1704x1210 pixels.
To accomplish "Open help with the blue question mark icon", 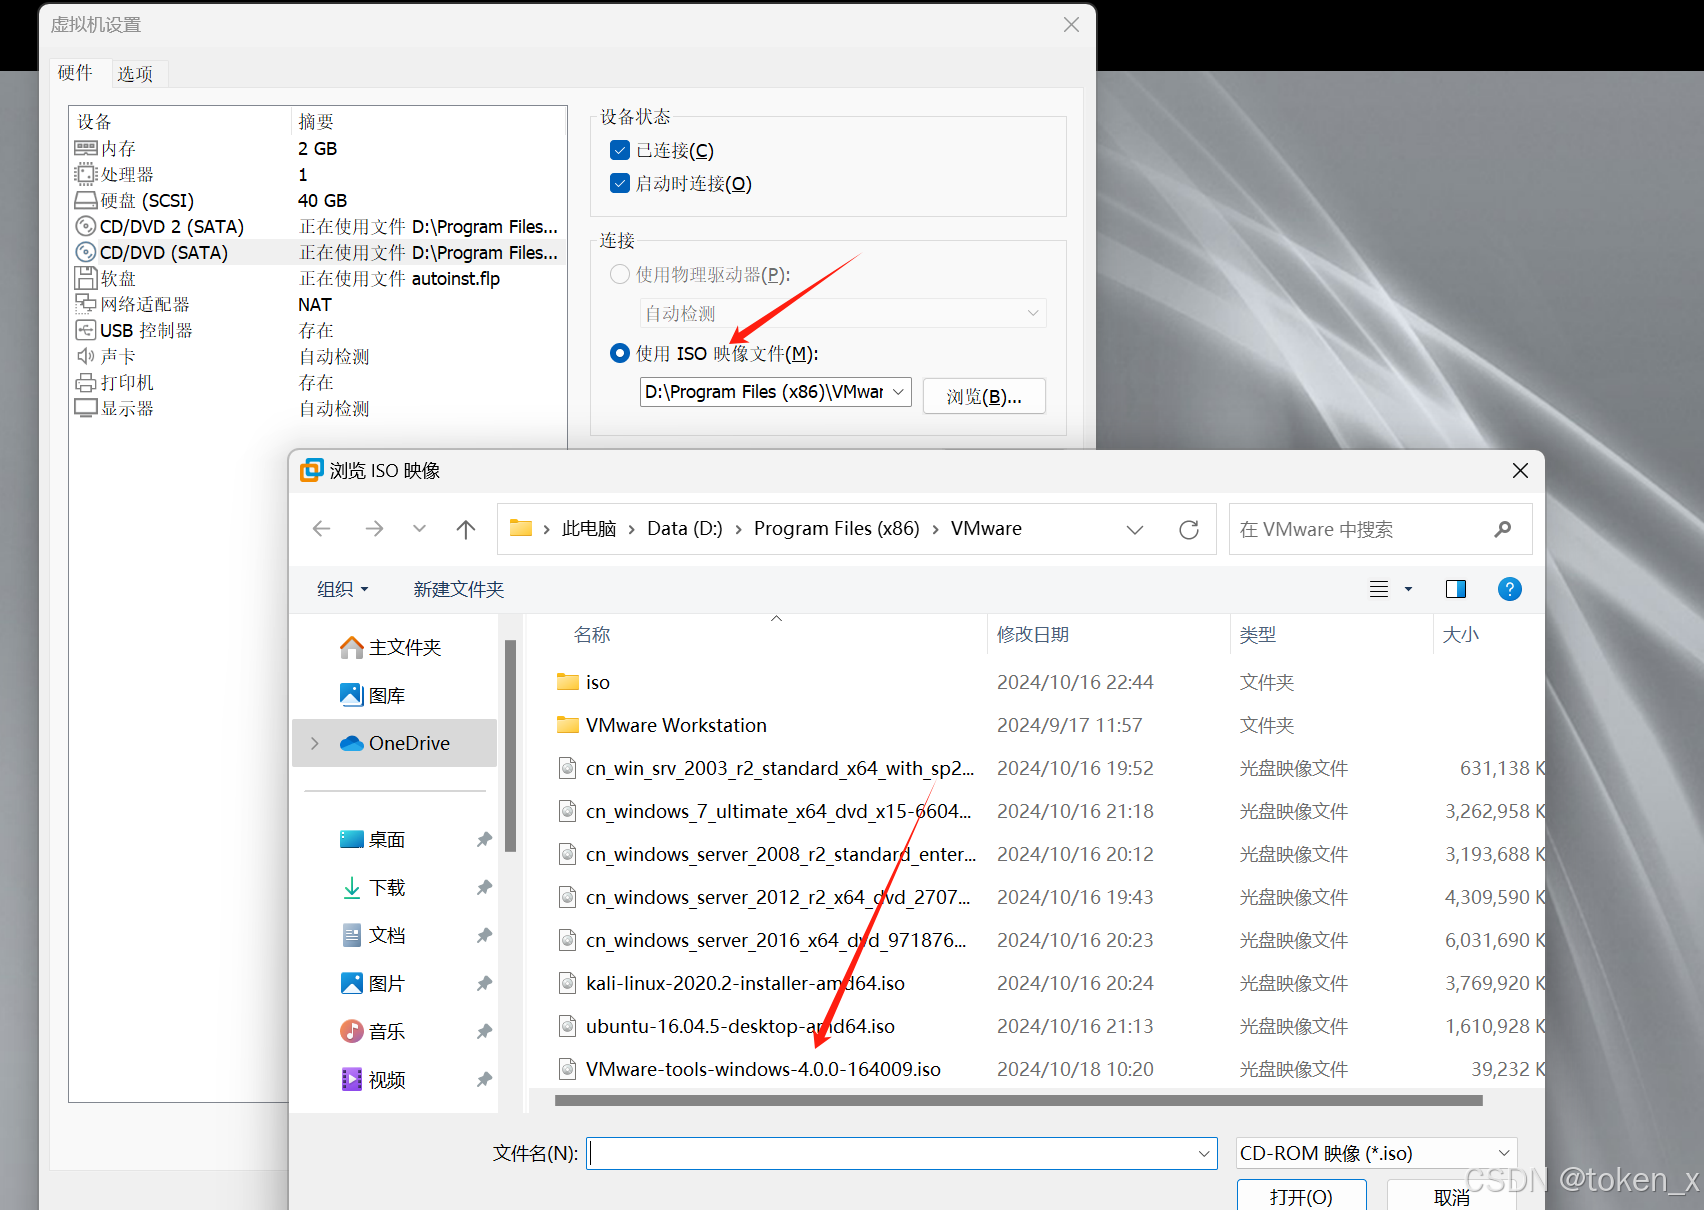I will pyautogui.click(x=1509, y=589).
